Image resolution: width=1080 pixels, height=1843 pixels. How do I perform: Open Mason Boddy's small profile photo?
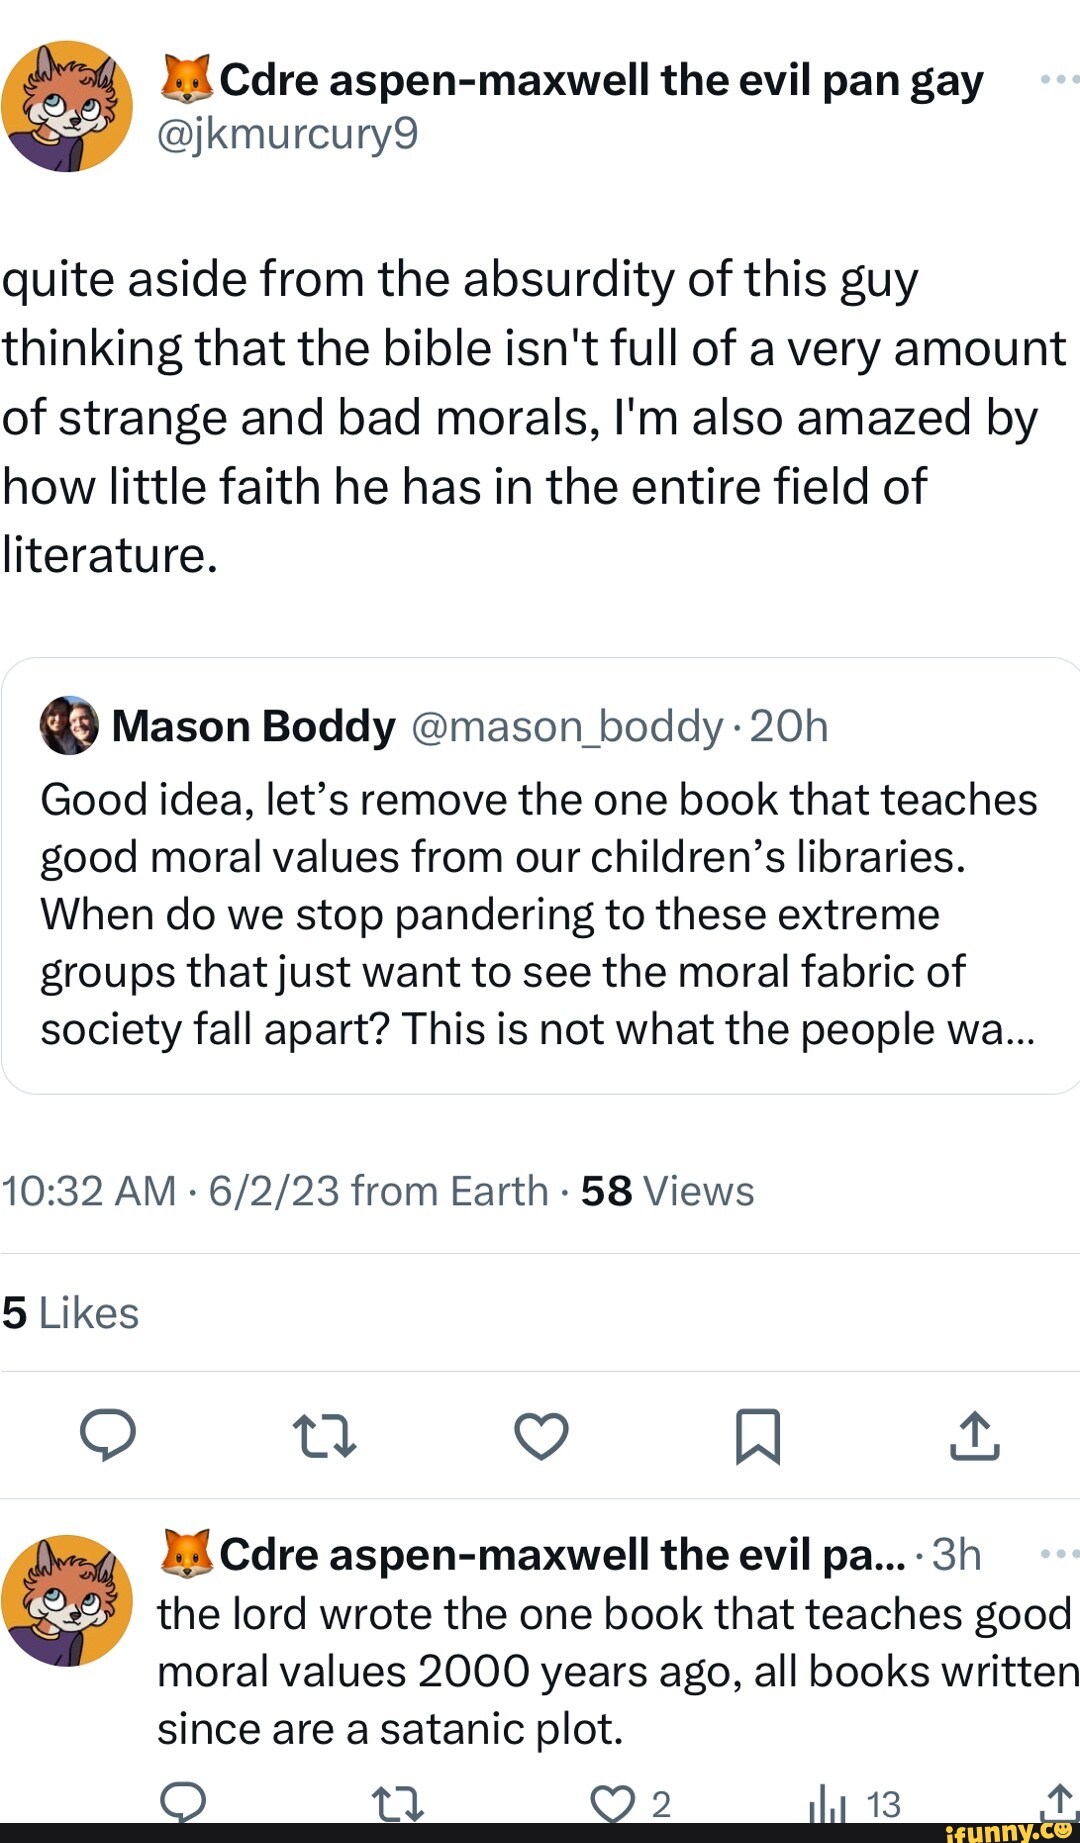pyautogui.click(x=69, y=725)
